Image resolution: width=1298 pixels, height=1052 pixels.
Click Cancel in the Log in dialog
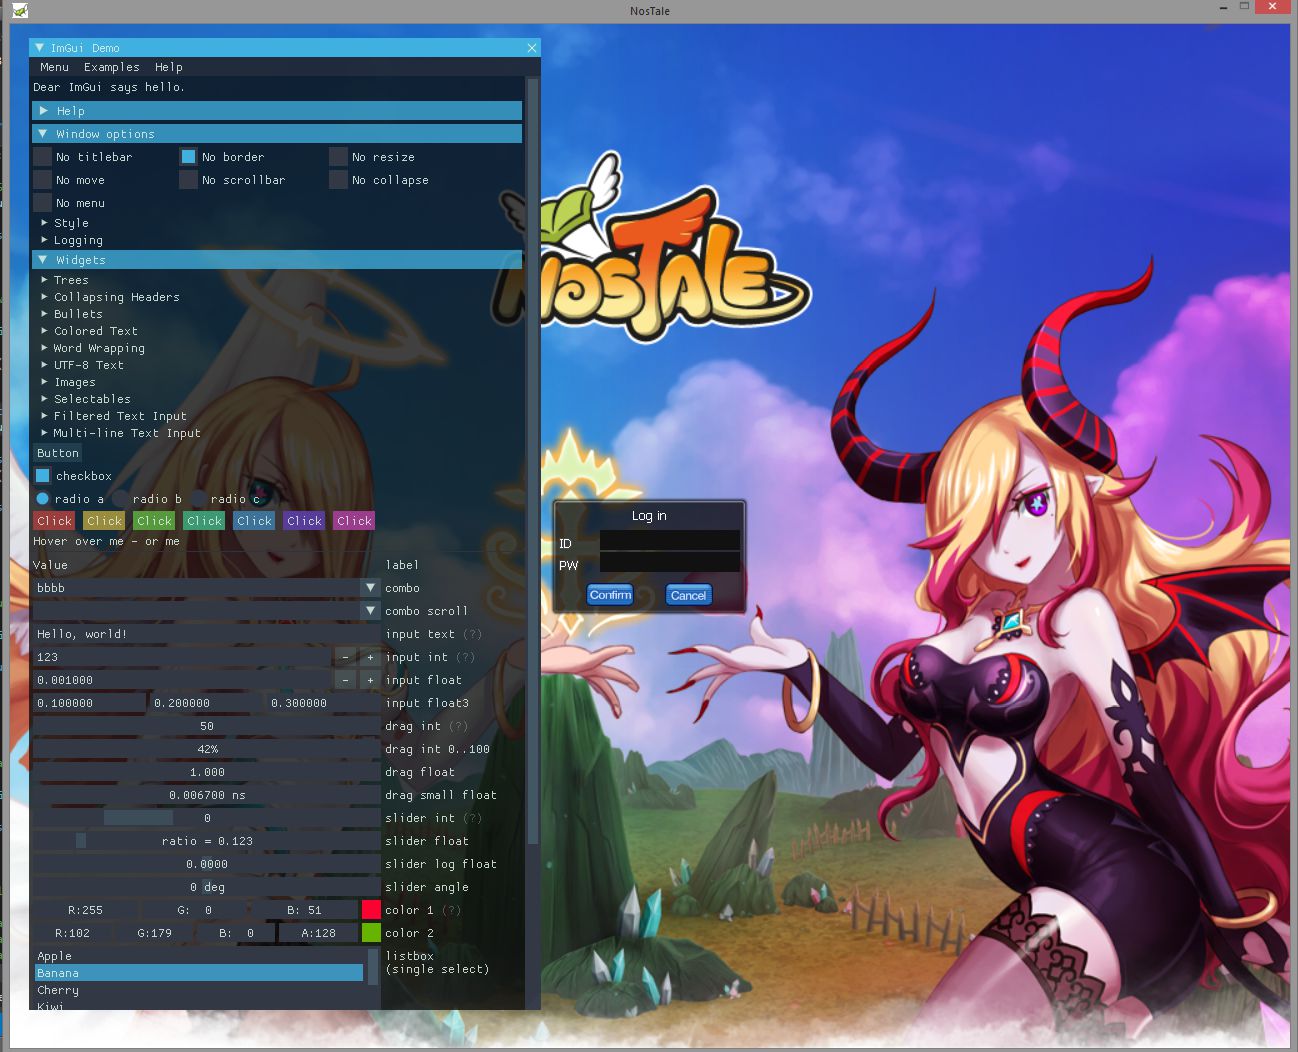[688, 595]
